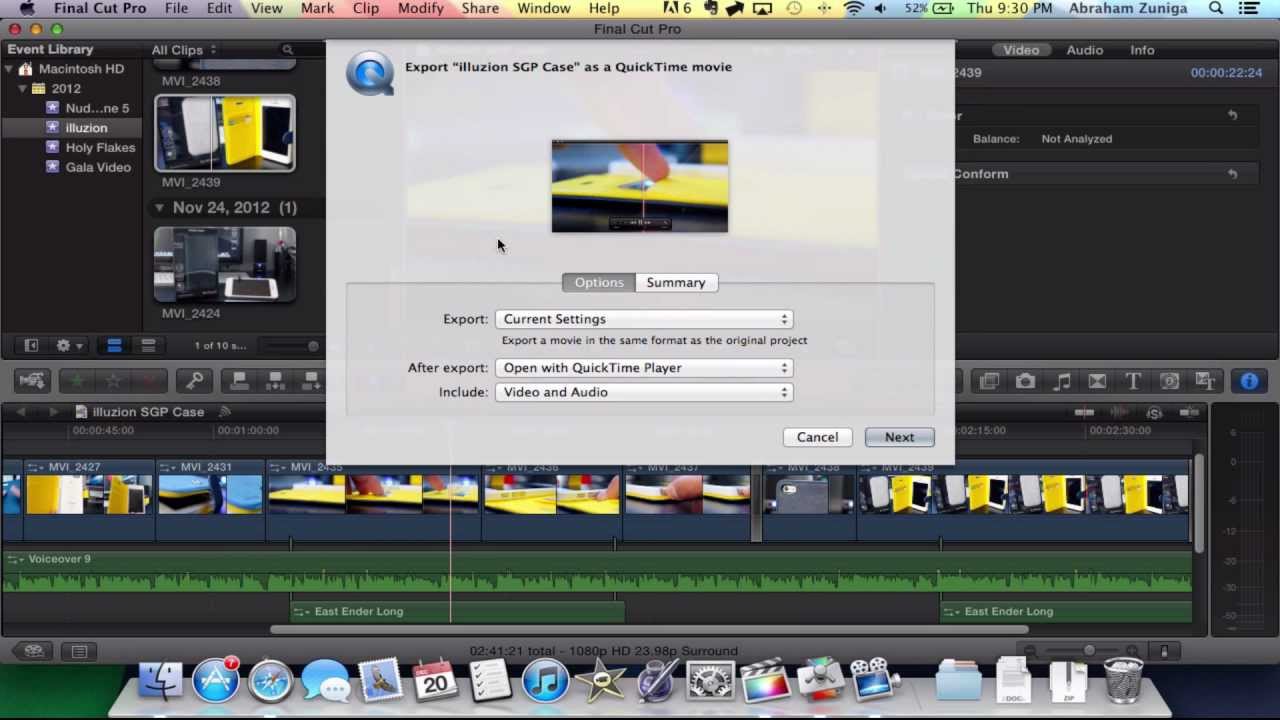Open the browser action gear menu

68,346
